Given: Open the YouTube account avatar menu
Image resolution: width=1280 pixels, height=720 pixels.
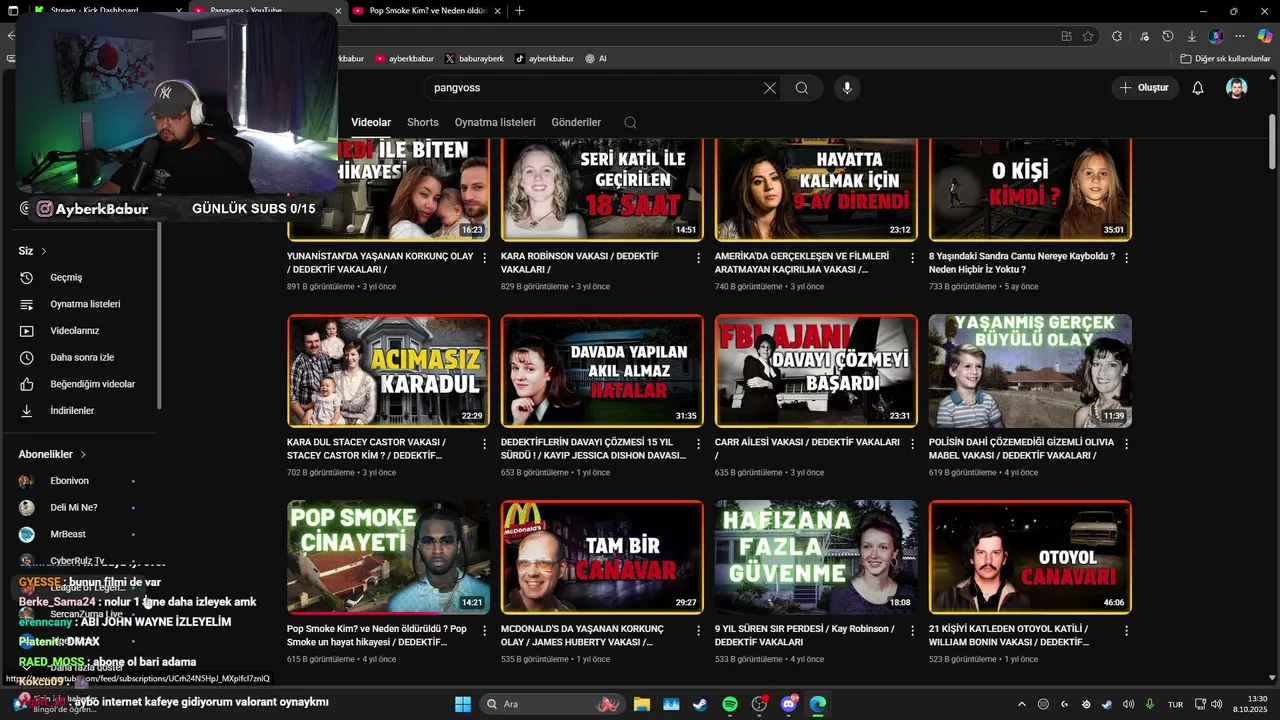Looking at the screenshot, I should 1237,88.
